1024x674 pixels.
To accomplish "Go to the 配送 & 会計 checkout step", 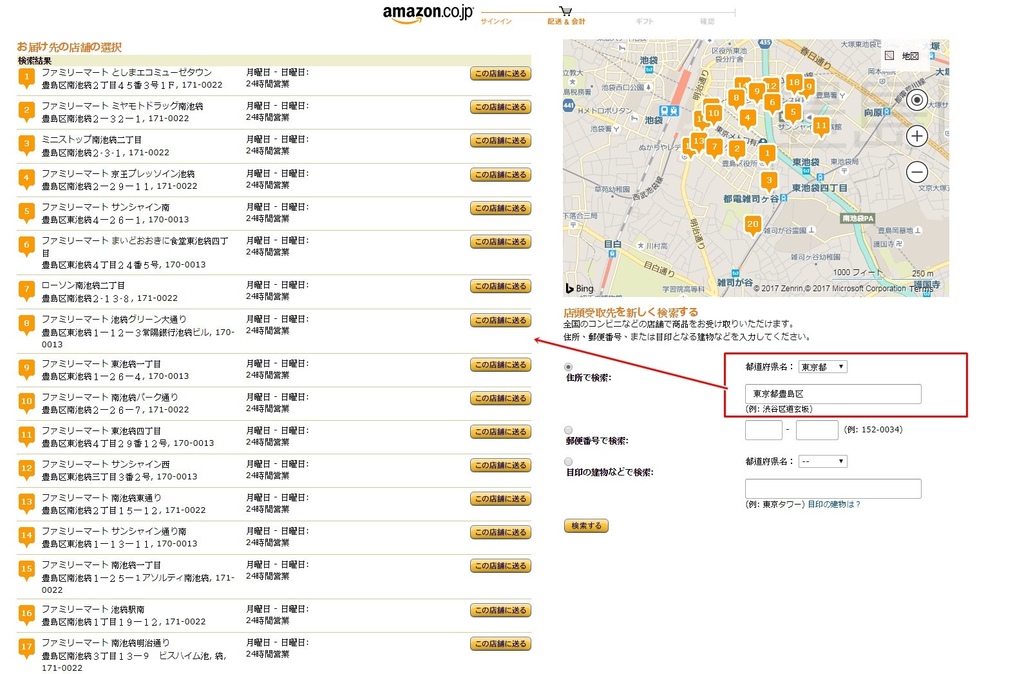I will (566, 22).
